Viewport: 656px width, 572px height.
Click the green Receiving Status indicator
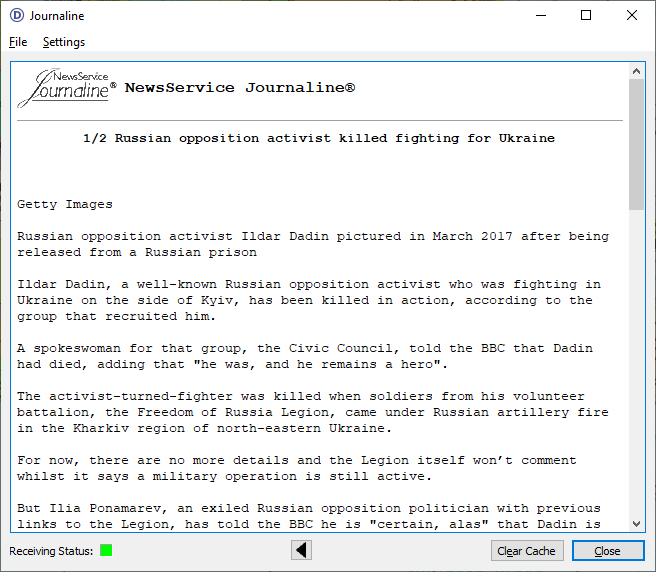[106, 551]
